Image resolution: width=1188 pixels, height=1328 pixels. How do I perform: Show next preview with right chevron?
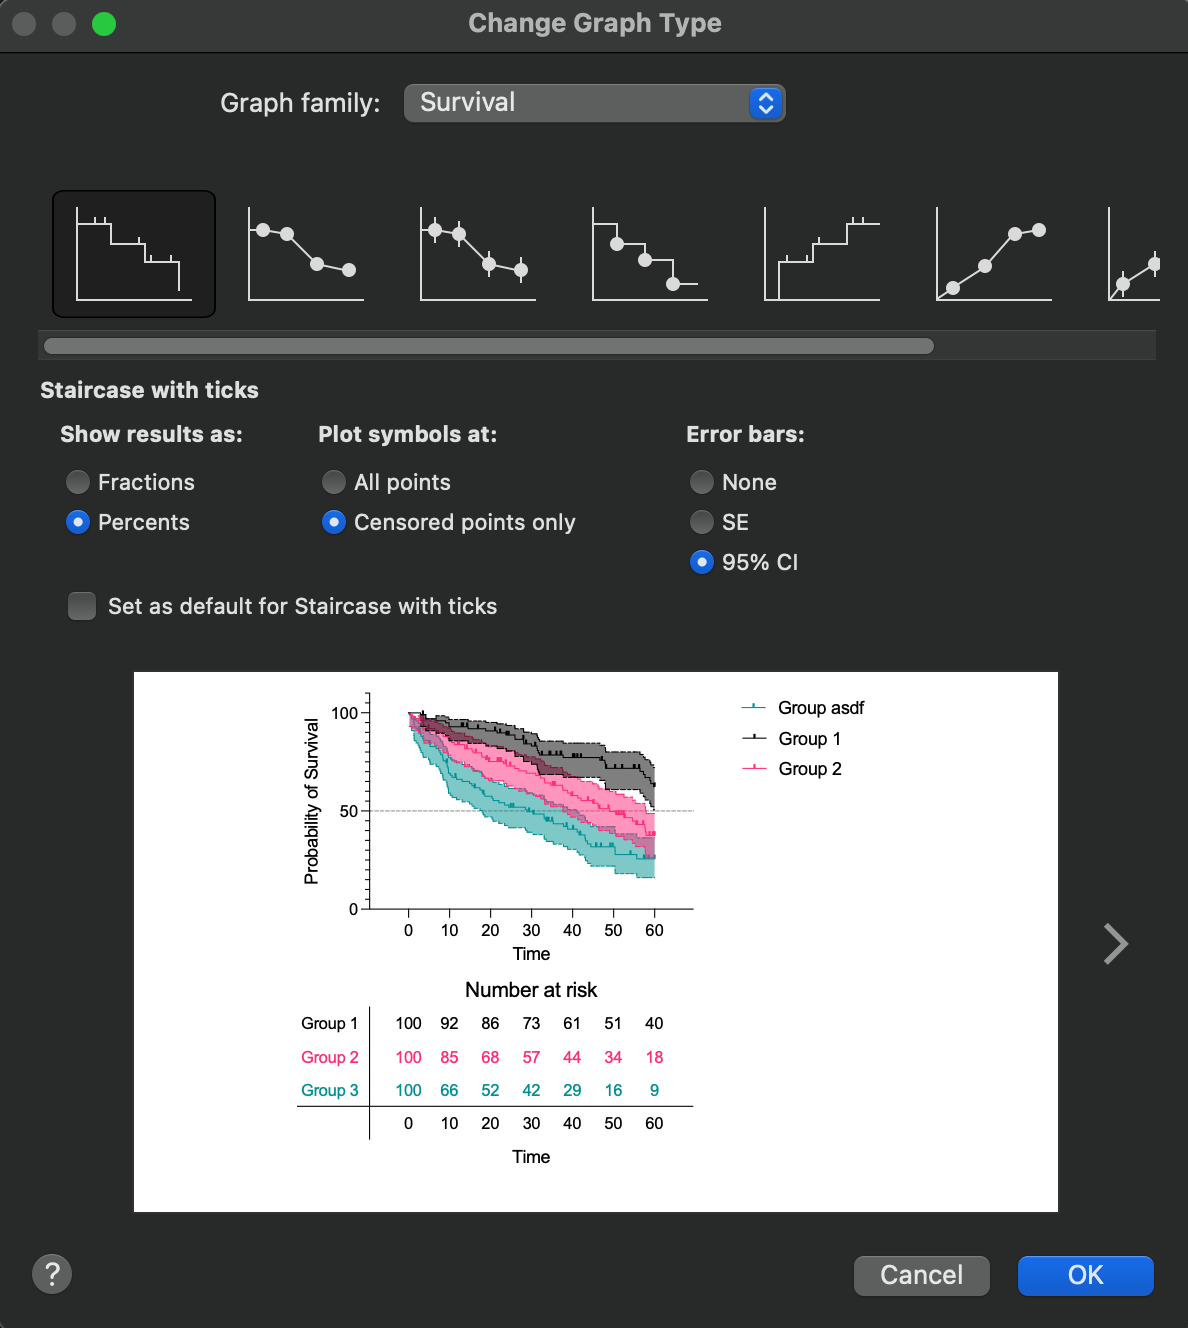click(x=1115, y=943)
